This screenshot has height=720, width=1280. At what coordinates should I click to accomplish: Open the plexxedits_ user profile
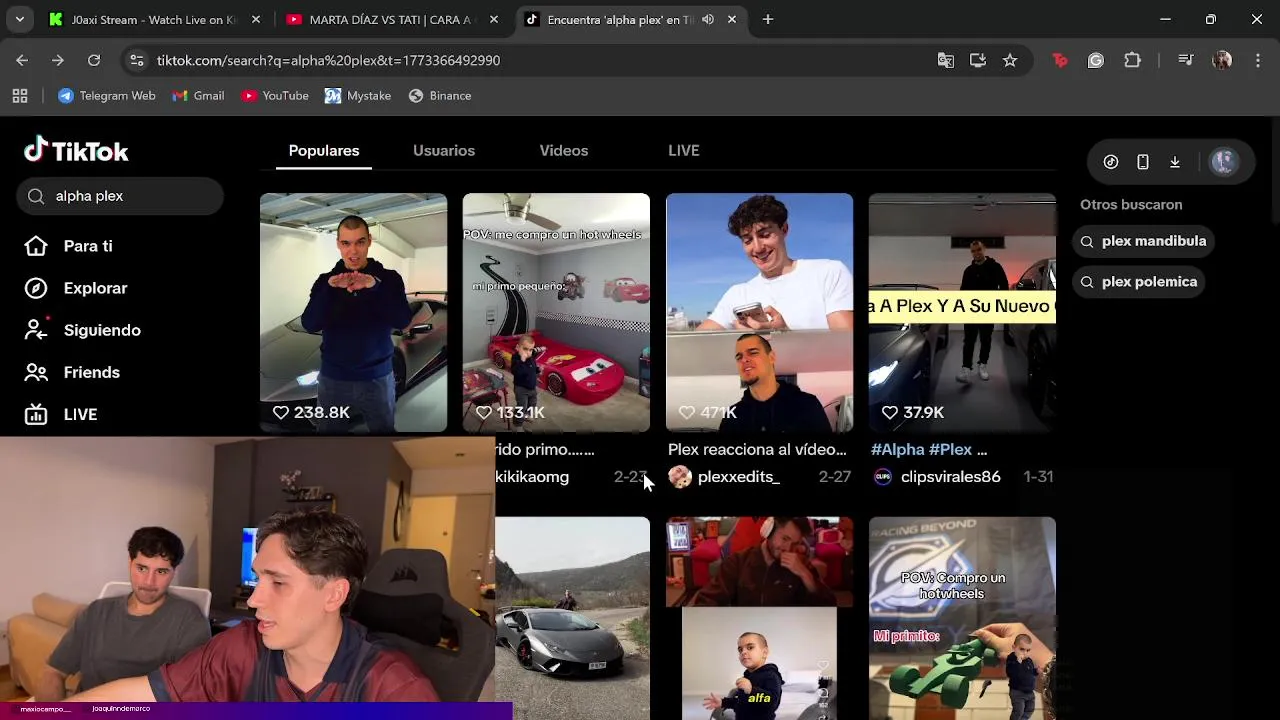coord(738,477)
